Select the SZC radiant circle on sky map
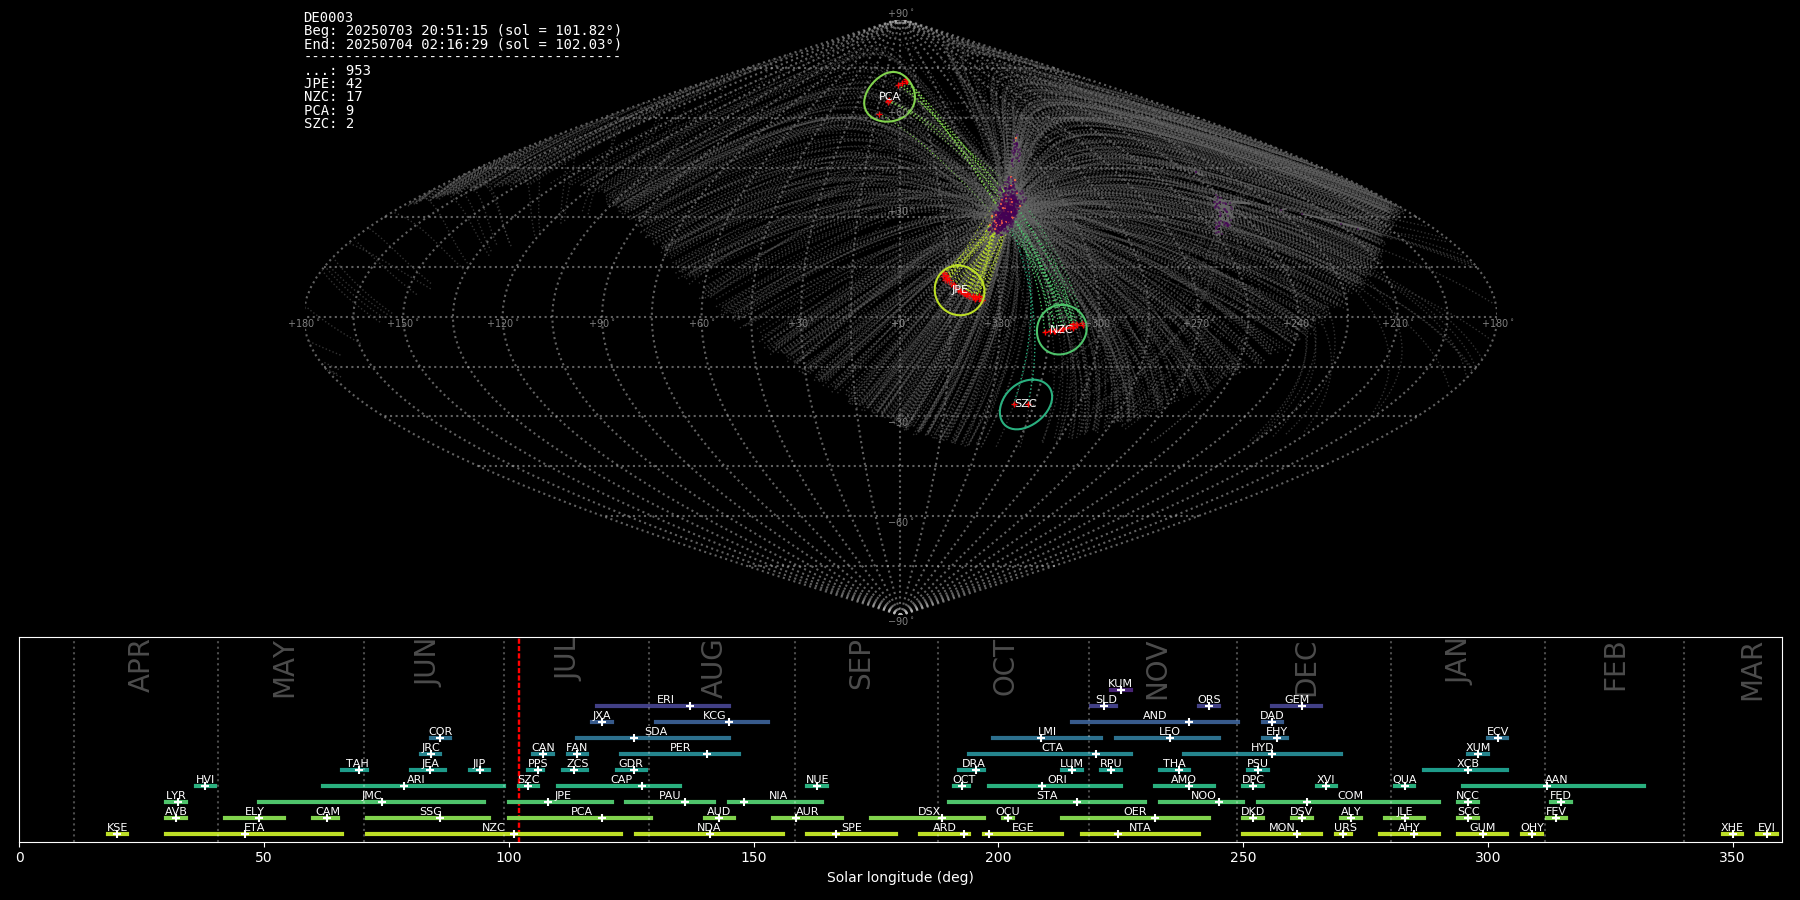 pyautogui.click(x=1025, y=404)
